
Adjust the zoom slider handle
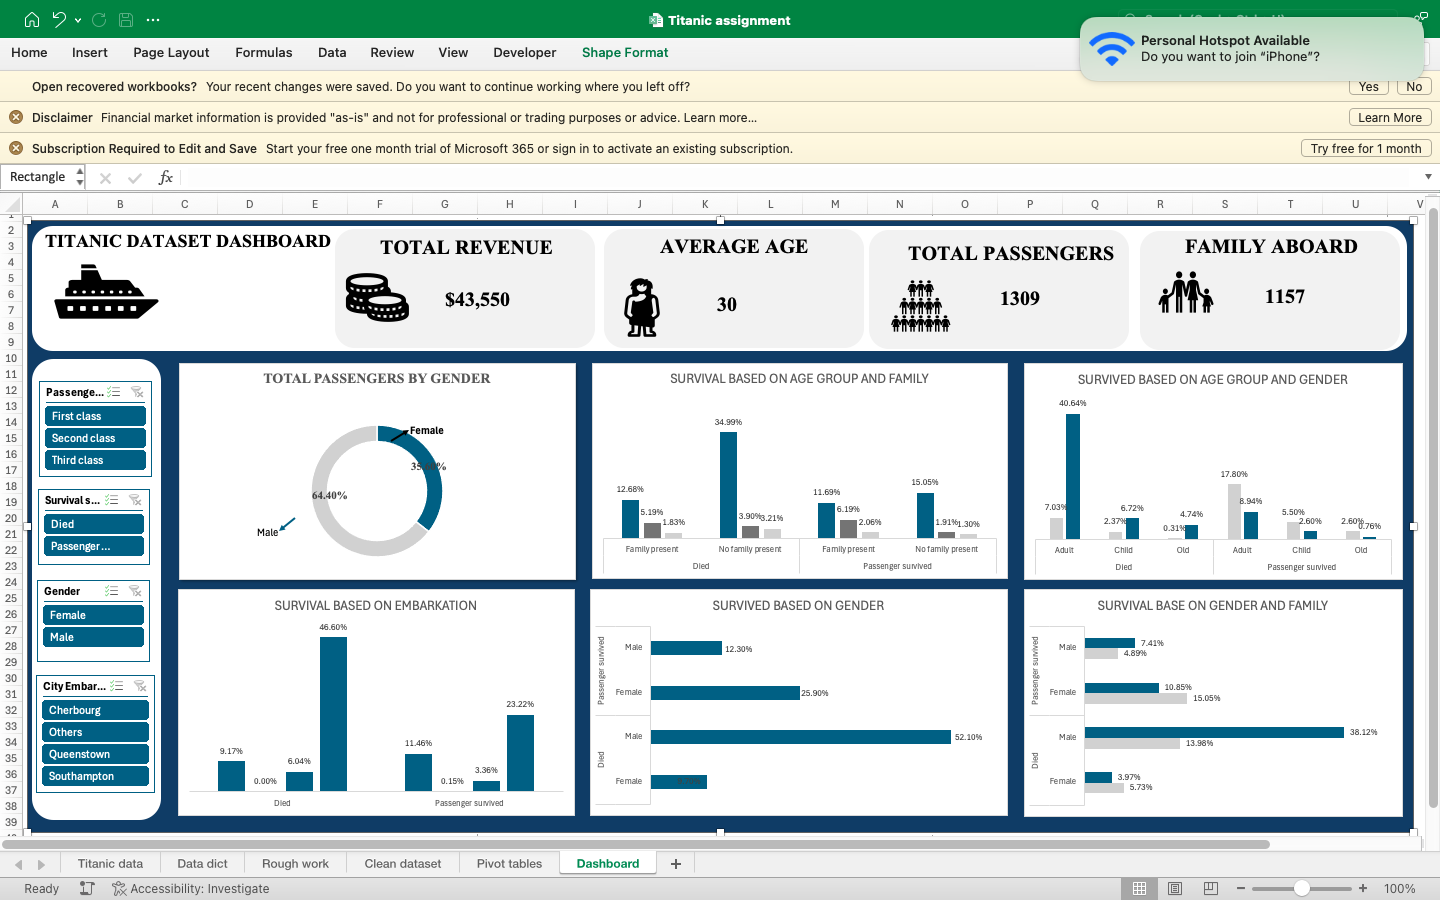[x=1302, y=888]
